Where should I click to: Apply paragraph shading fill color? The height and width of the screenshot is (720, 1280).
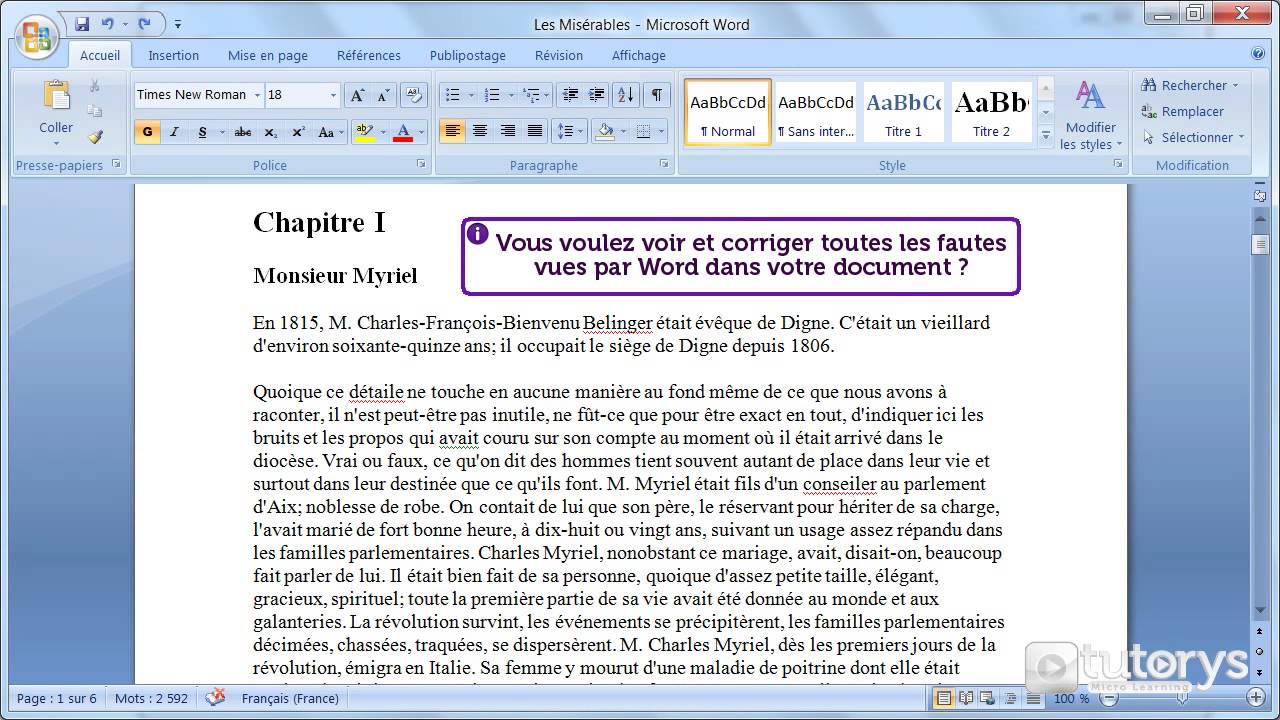(604, 131)
